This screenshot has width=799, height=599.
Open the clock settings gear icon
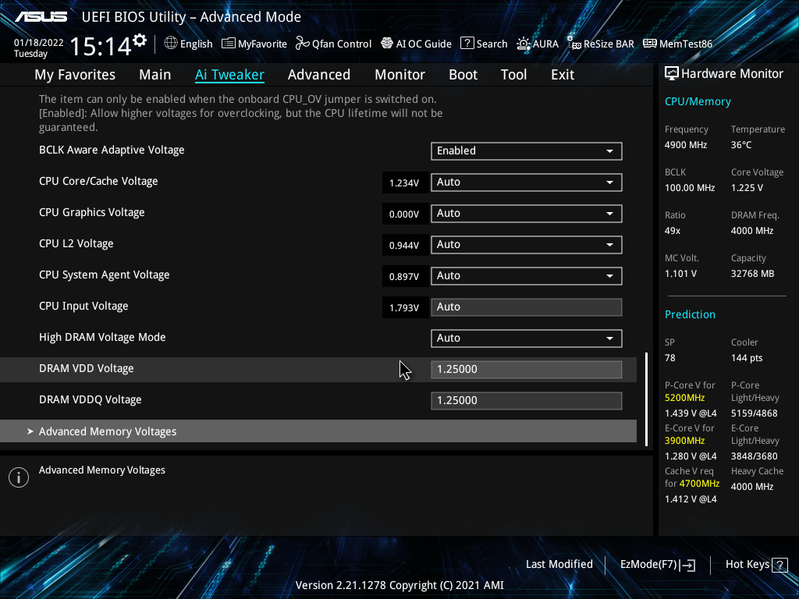point(140,40)
